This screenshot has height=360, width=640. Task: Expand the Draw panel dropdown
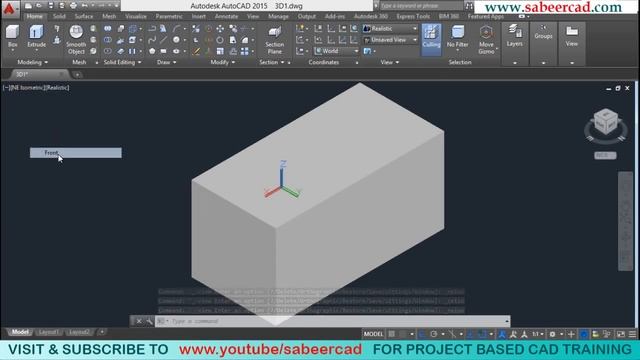tap(167, 62)
